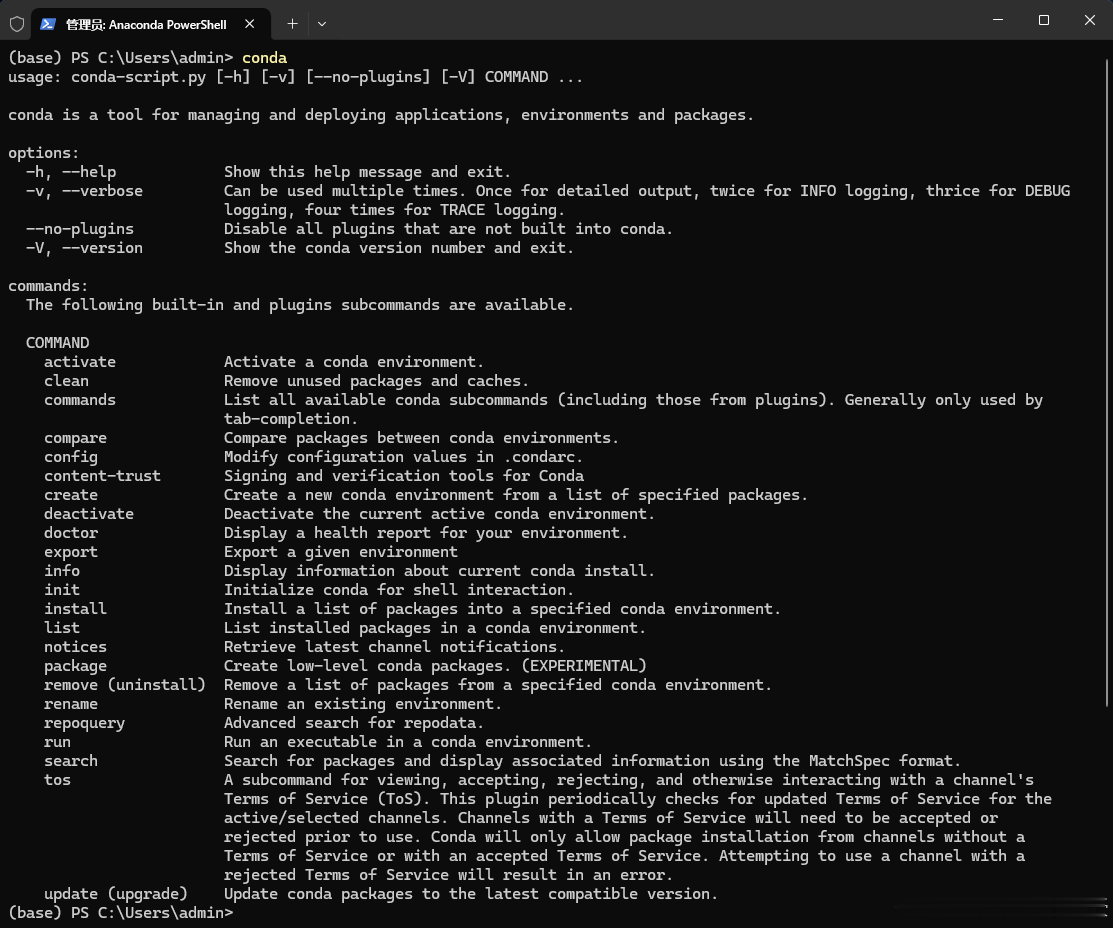
Task: Close the terminal window
Action: 1090,20
